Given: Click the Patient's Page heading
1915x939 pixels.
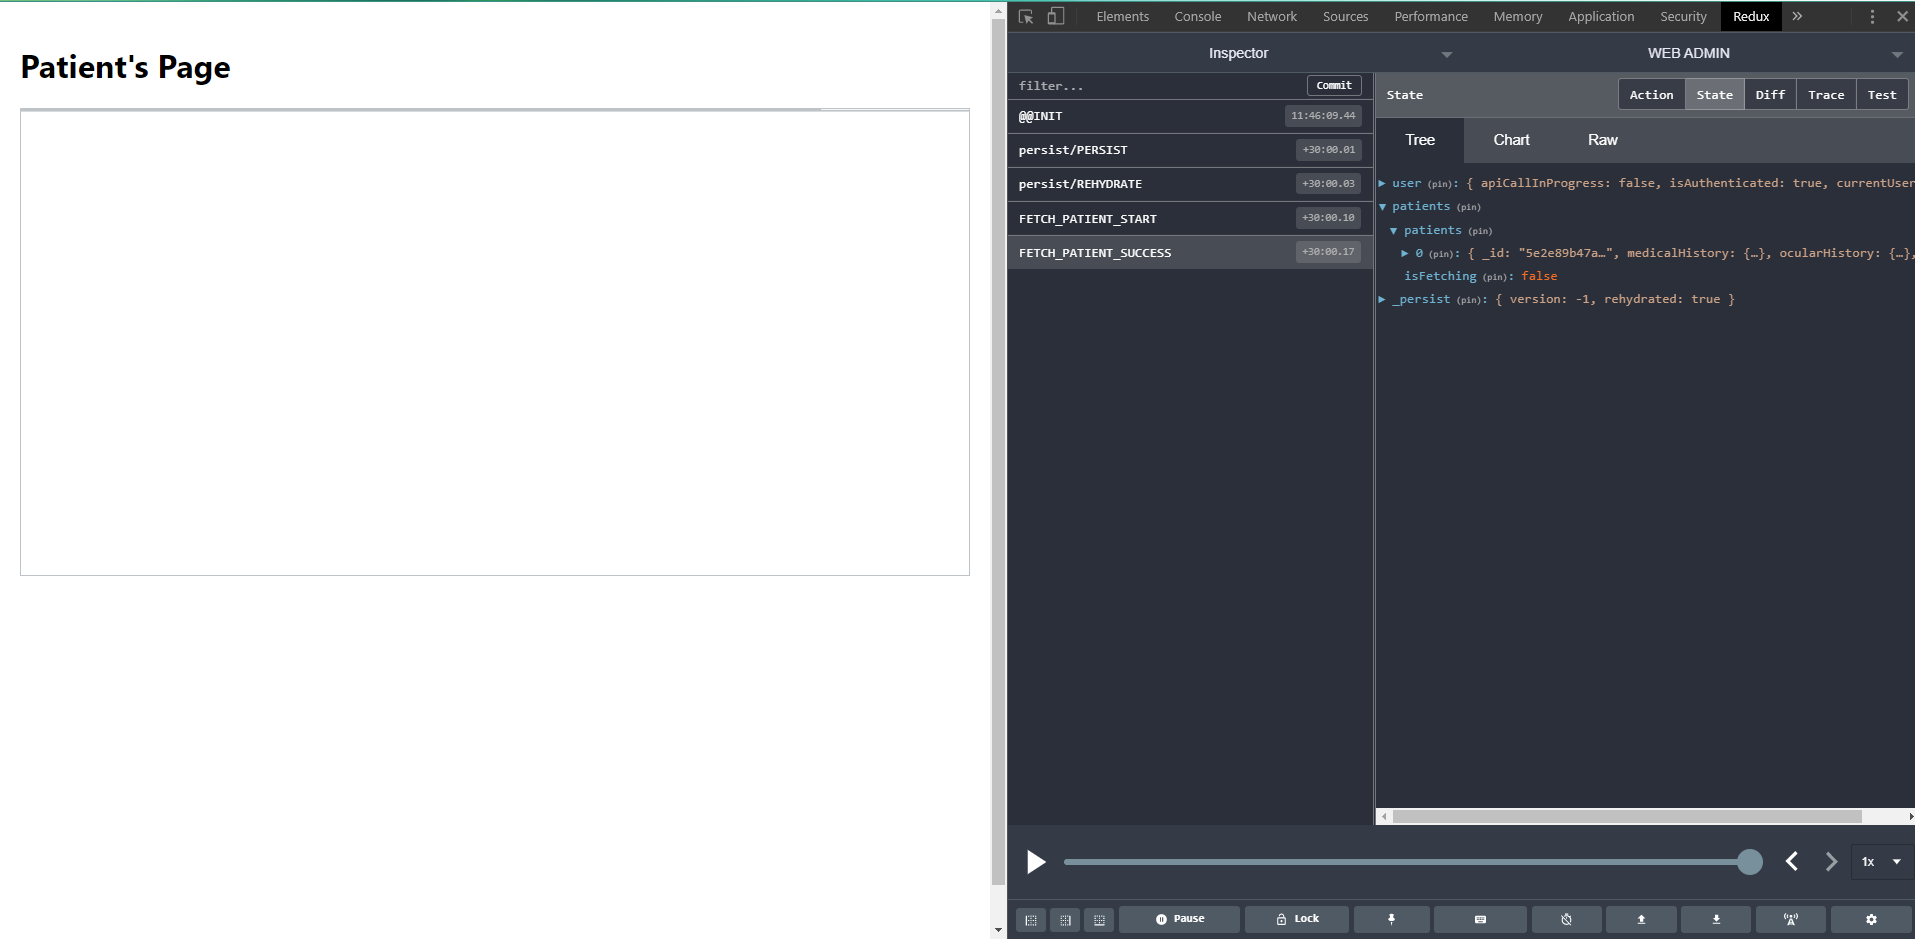Looking at the screenshot, I should click(125, 67).
